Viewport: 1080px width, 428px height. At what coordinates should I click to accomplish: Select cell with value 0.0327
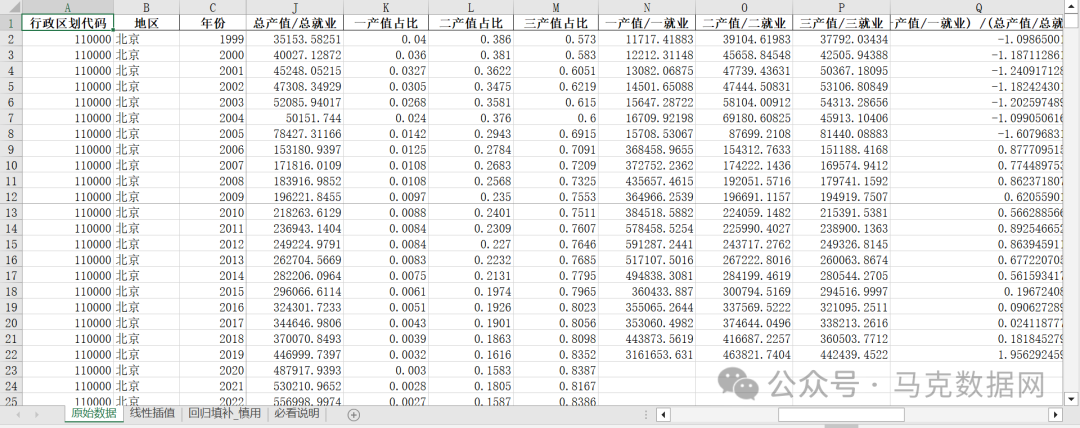386,71
